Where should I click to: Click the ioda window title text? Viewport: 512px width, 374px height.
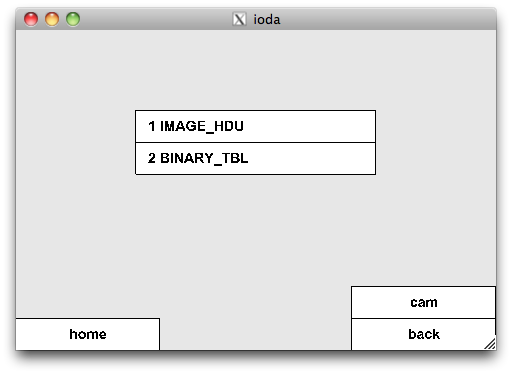(x=267, y=20)
